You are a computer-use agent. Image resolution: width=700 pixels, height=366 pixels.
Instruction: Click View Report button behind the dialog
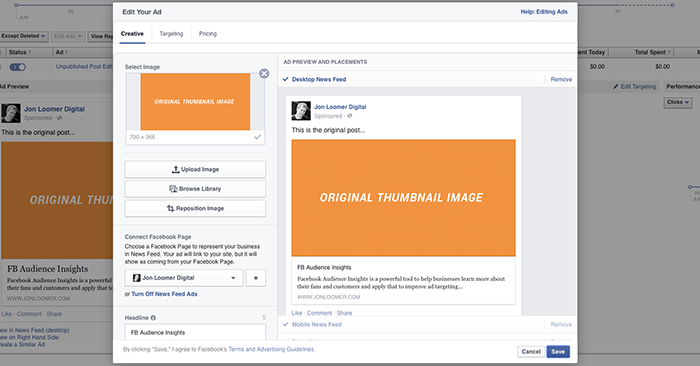pos(101,36)
